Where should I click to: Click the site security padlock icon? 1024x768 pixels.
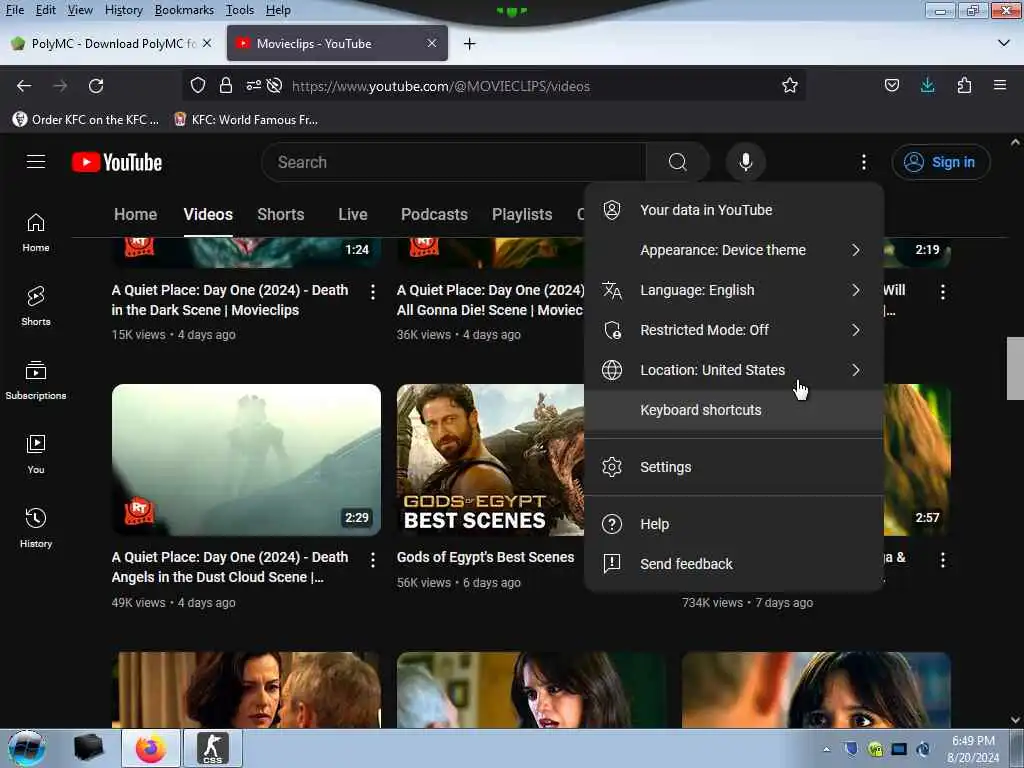[x=226, y=86]
